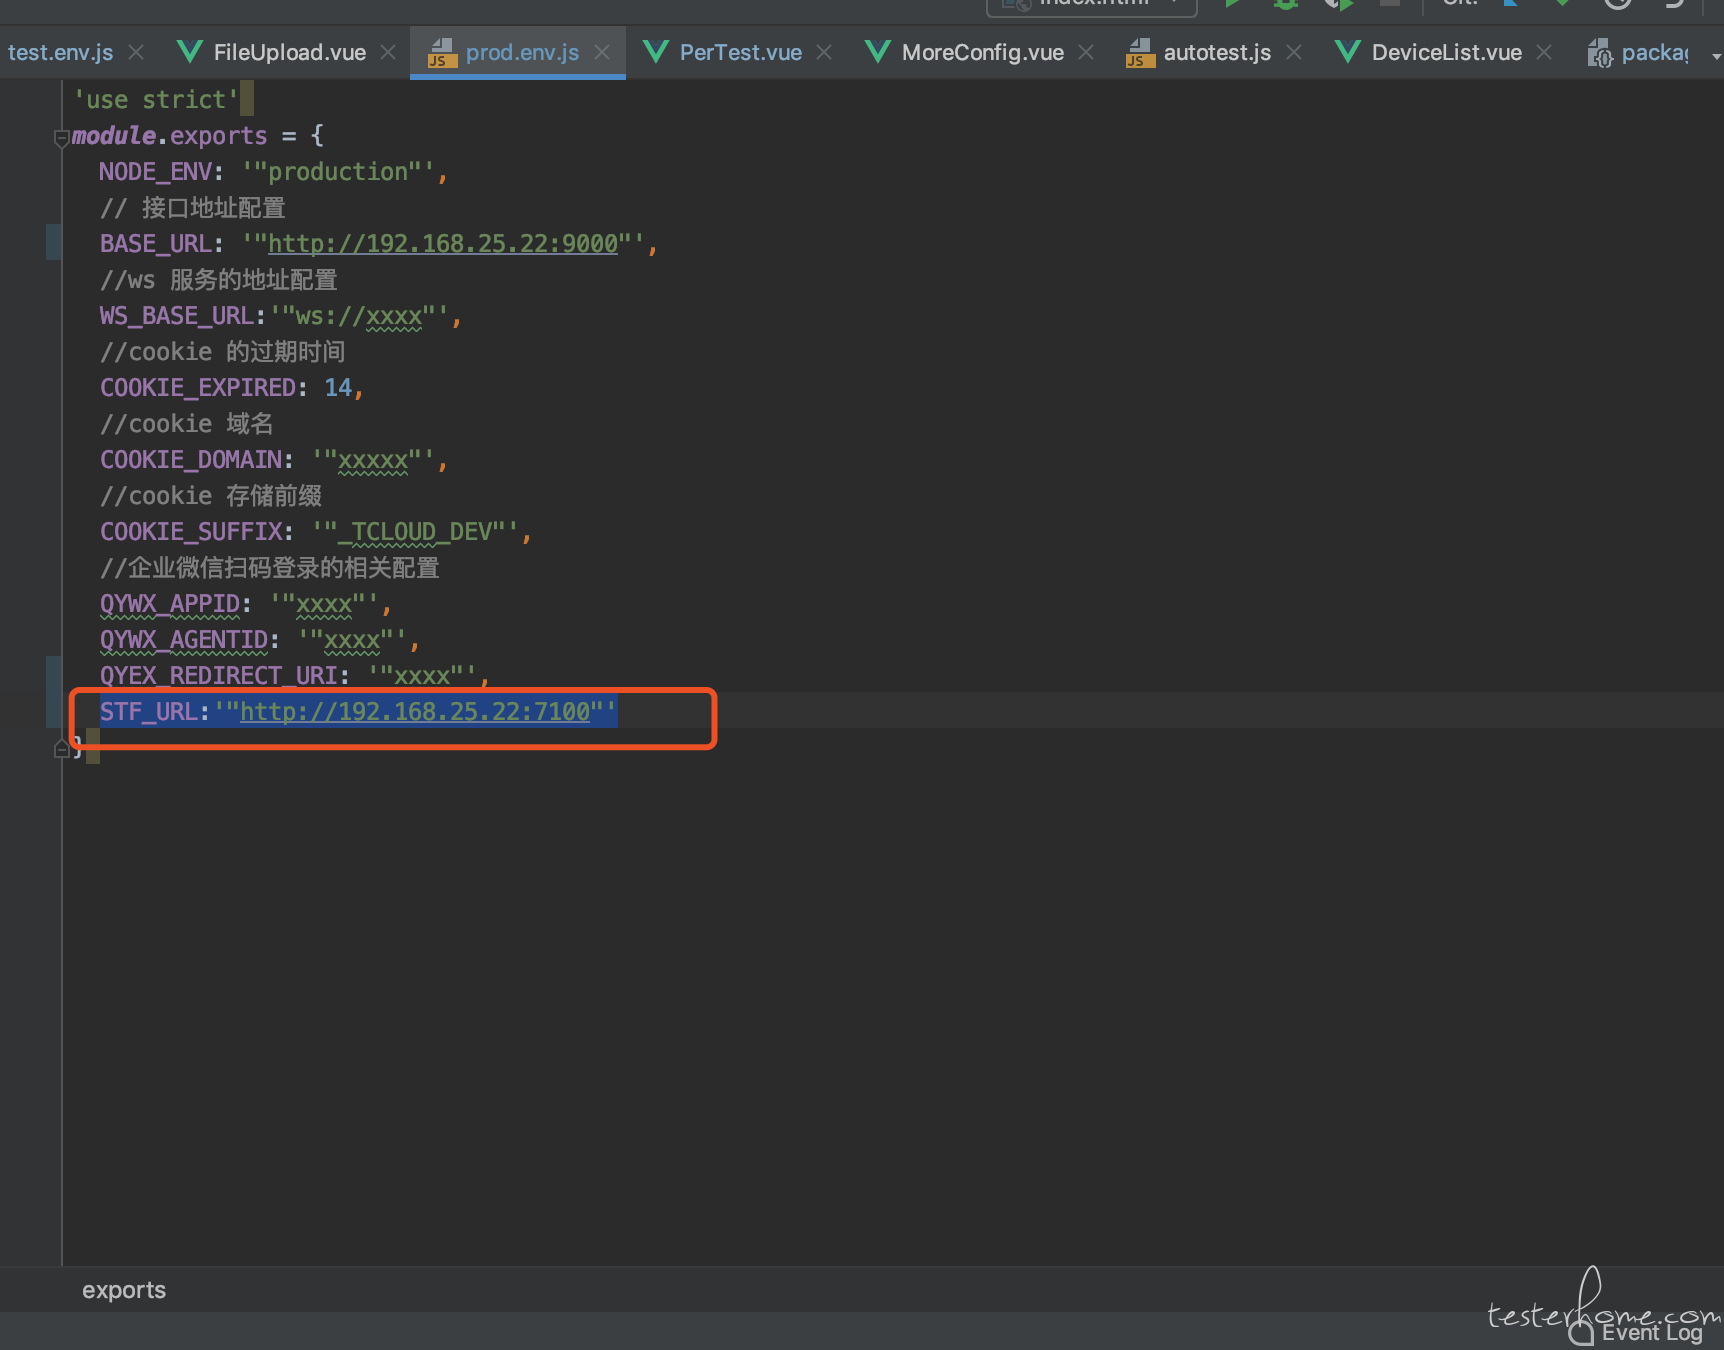Switch to the FileUpload.vue tab
The image size is (1724, 1350).
[x=289, y=52]
